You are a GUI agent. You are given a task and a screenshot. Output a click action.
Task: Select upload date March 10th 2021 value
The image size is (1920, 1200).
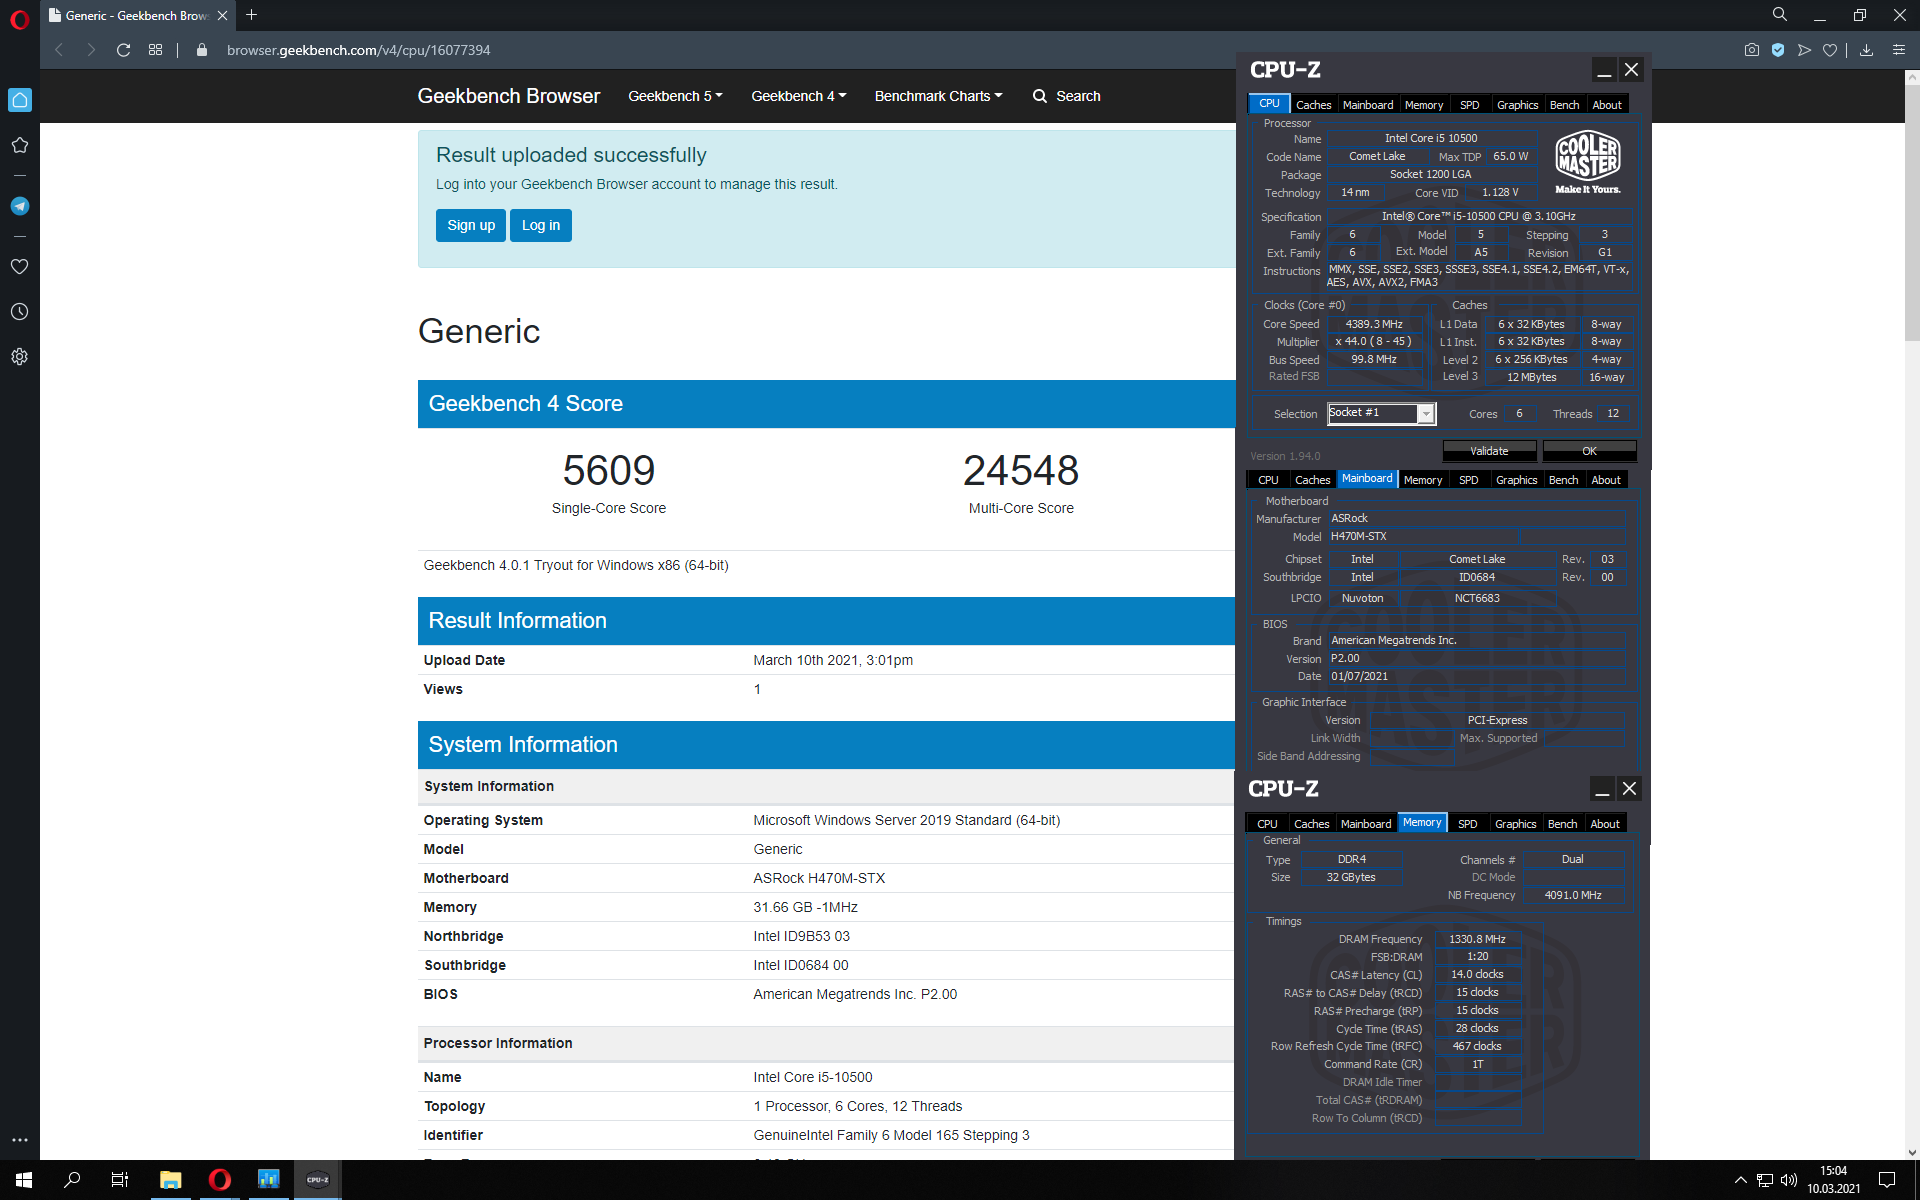(833, 660)
